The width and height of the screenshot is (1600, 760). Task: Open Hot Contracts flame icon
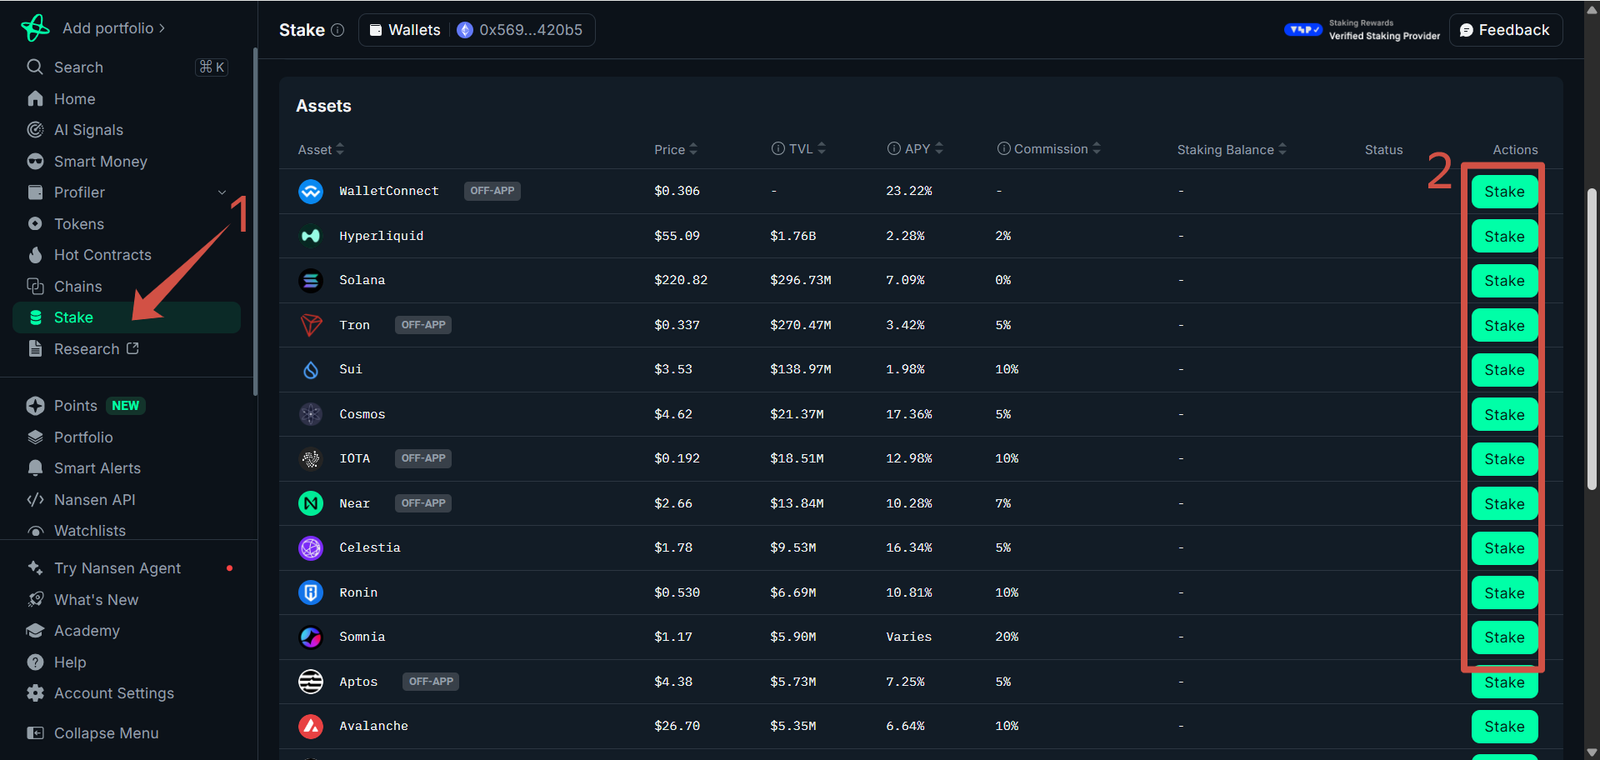coord(36,255)
